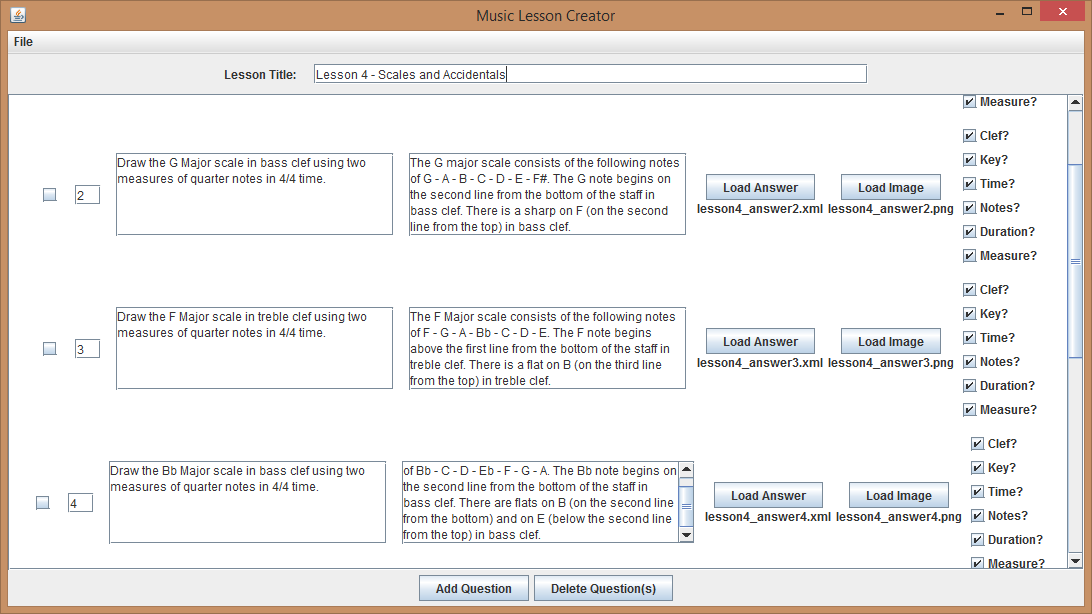The height and width of the screenshot is (614, 1092).
Task: Click the Java icon in the title bar
Action: (17, 15)
